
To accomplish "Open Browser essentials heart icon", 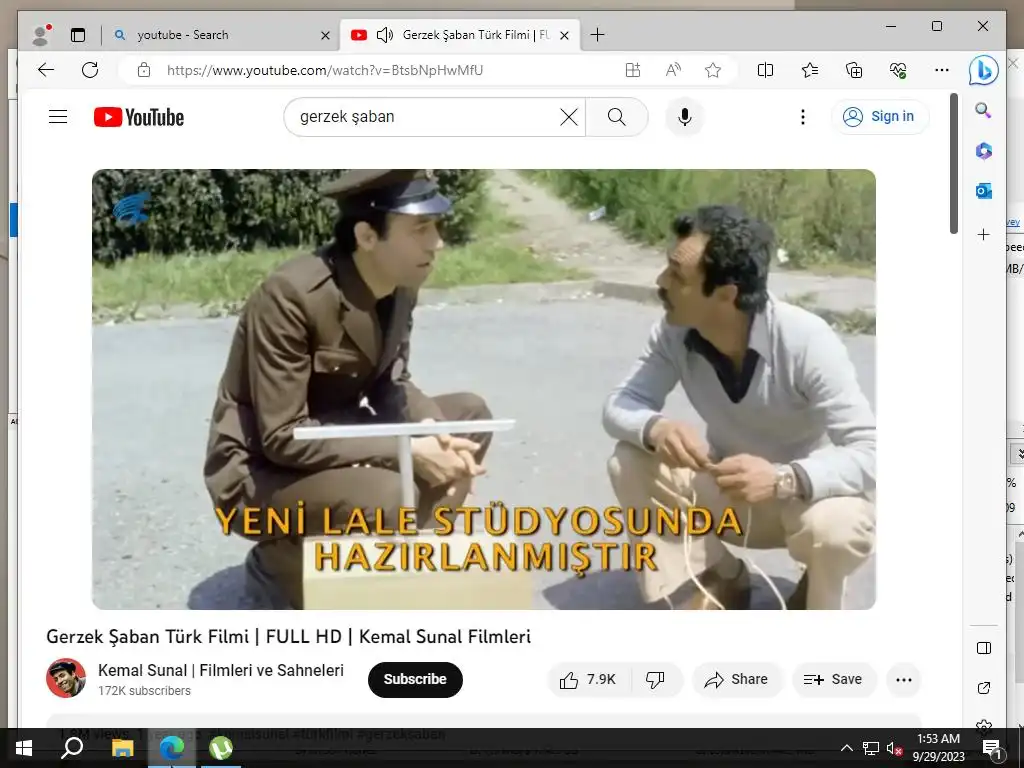I will tap(898, 70).
